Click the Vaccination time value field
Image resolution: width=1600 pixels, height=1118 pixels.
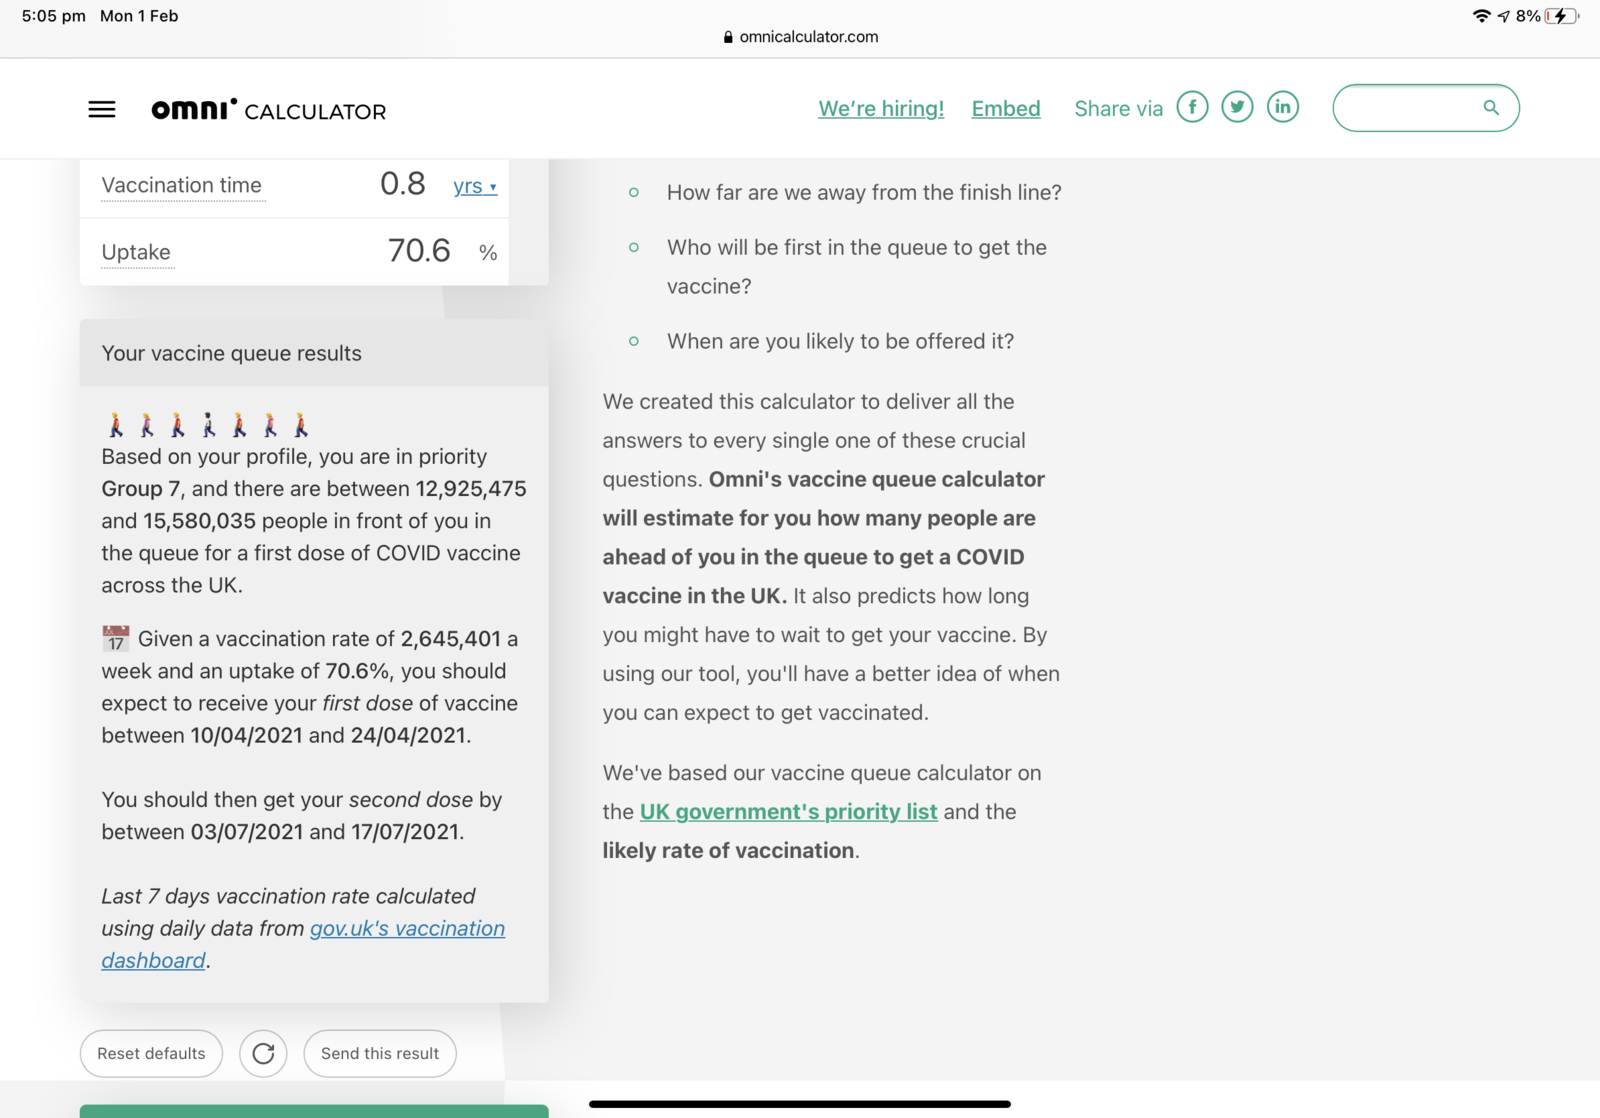402,184
